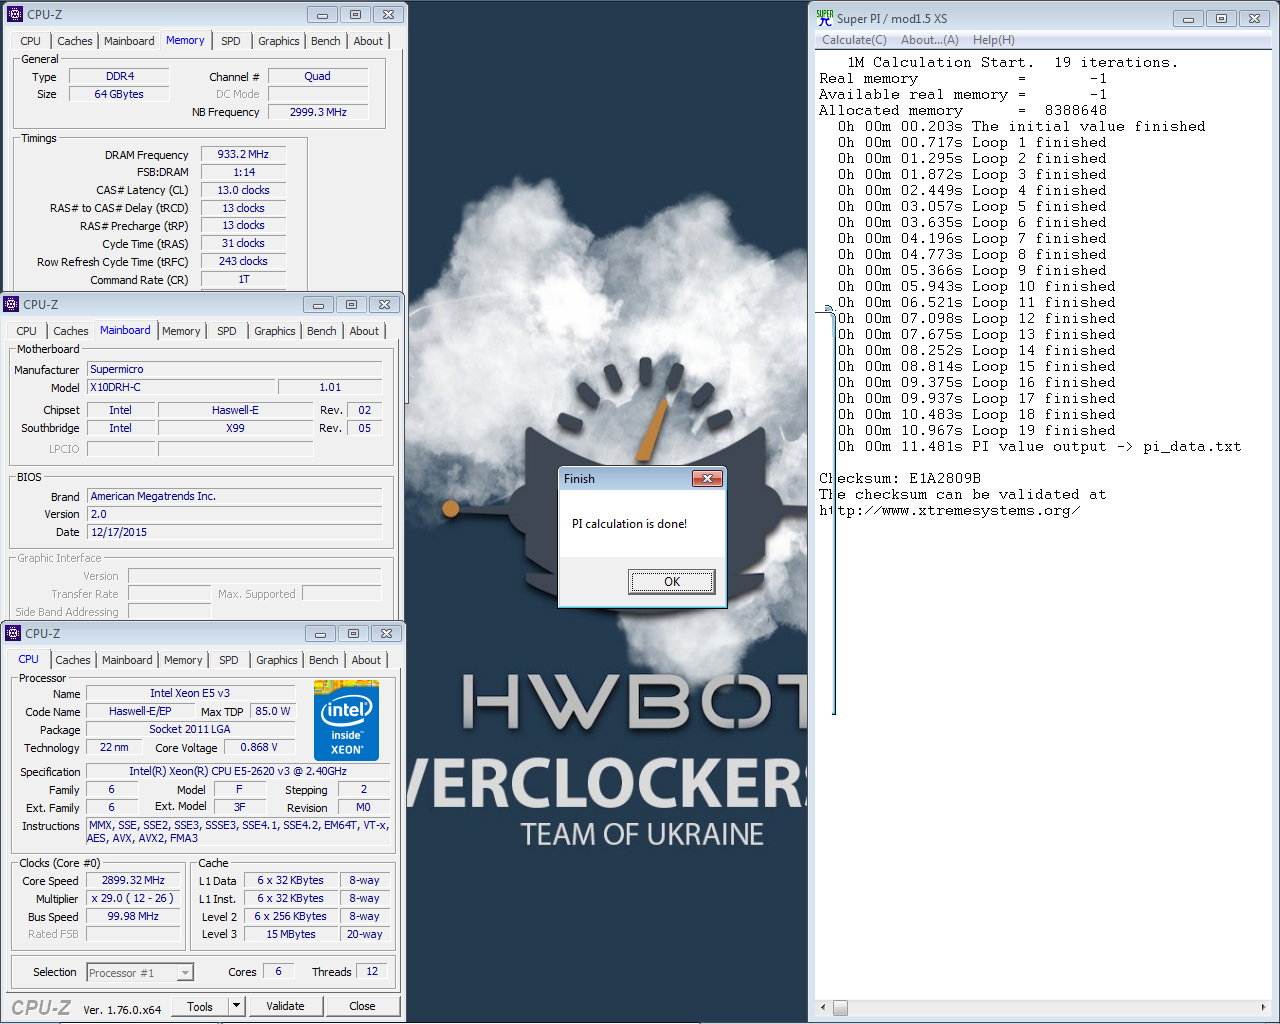
Task: Select CPU tab in Mainboard window
Action: coord(27,331)
